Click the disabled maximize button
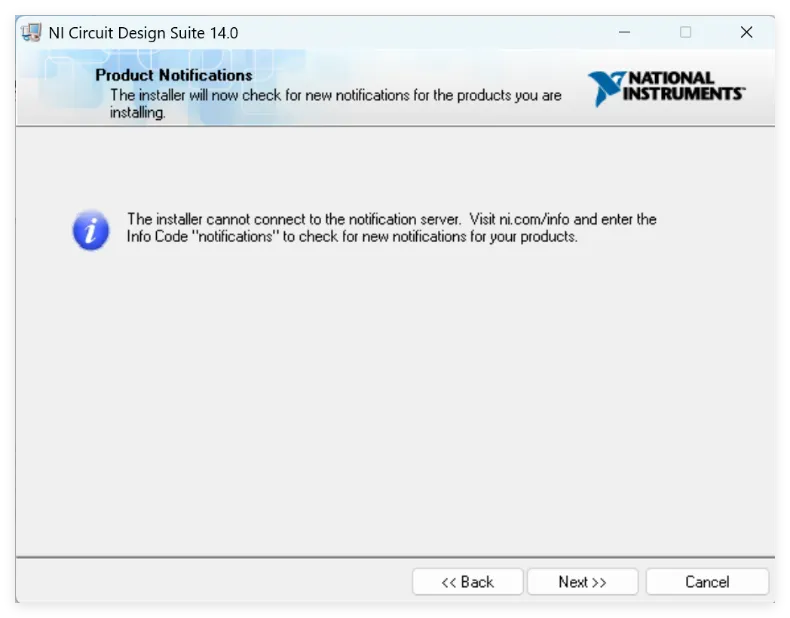 pos(685,32)
